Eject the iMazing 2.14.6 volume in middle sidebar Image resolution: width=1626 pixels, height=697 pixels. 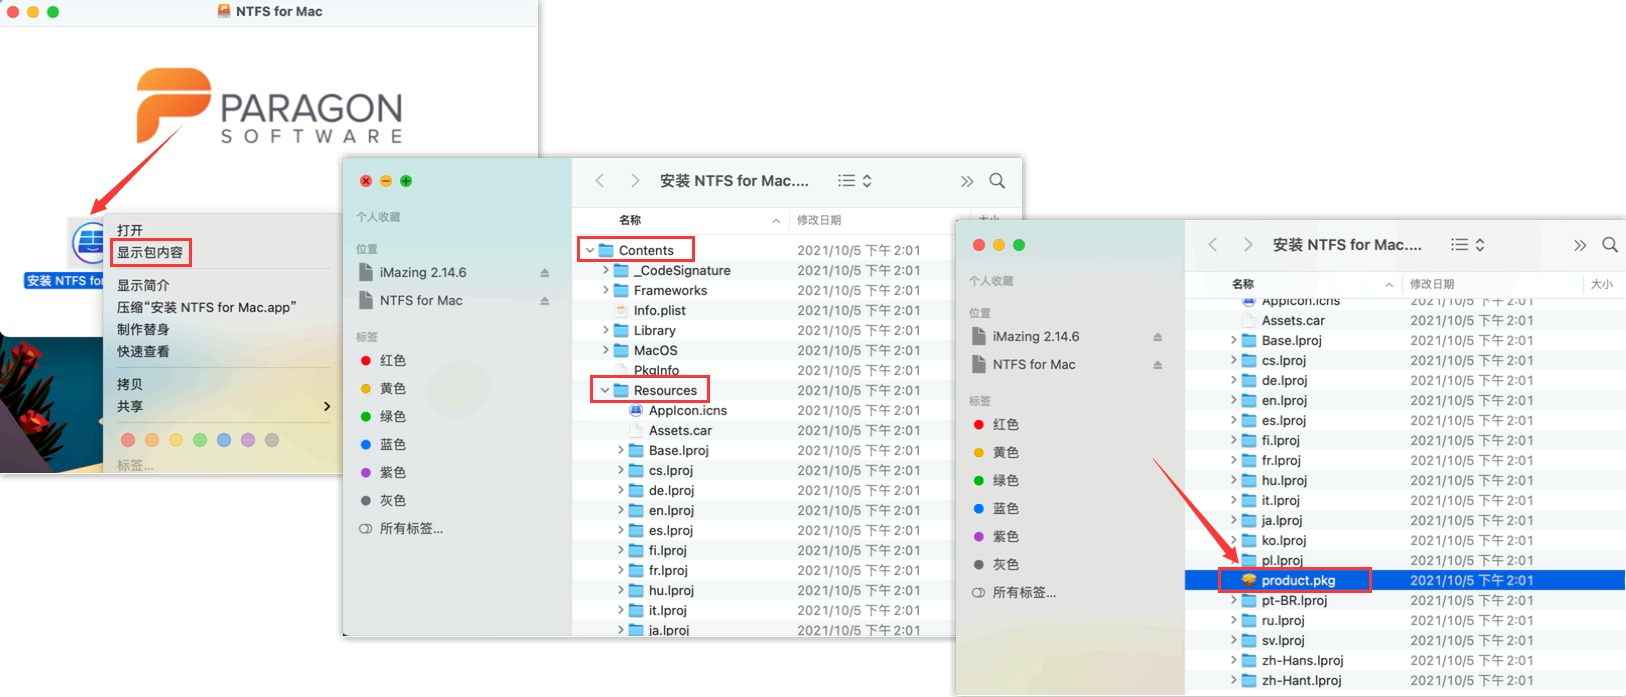click(x=545, y=273)
